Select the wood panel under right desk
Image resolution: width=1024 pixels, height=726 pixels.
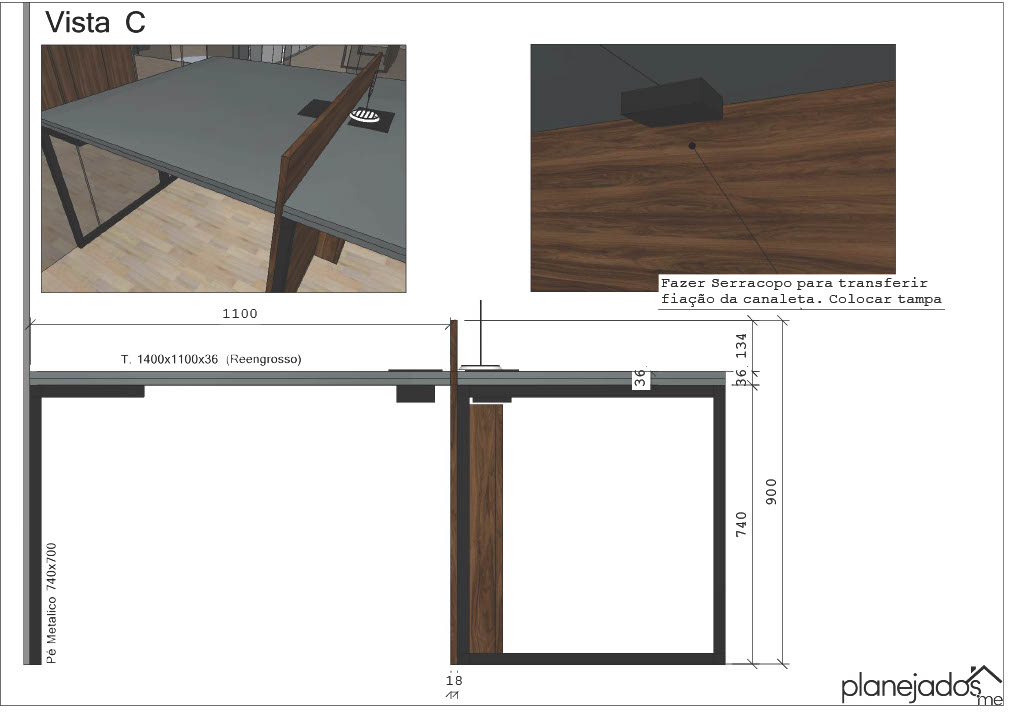486,530
